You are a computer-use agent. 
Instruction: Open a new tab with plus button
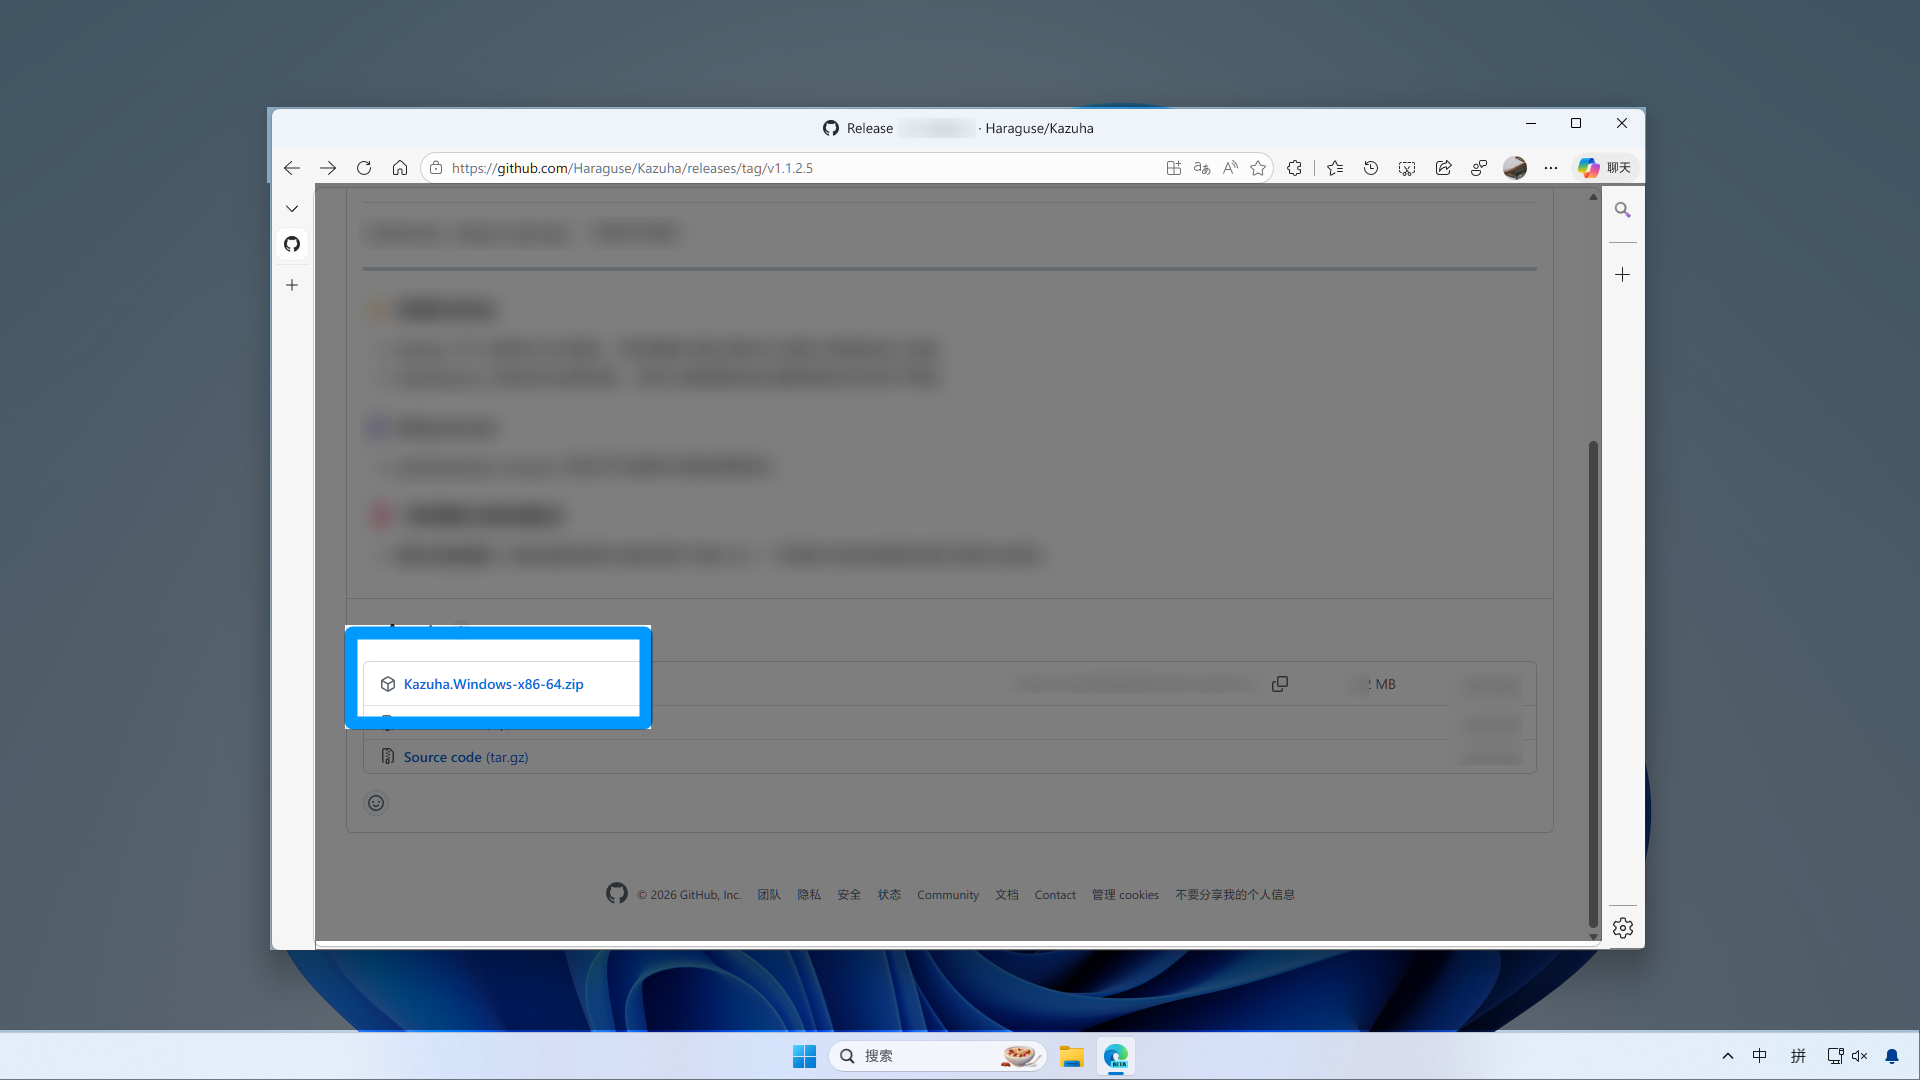click(x=292, y=285)
